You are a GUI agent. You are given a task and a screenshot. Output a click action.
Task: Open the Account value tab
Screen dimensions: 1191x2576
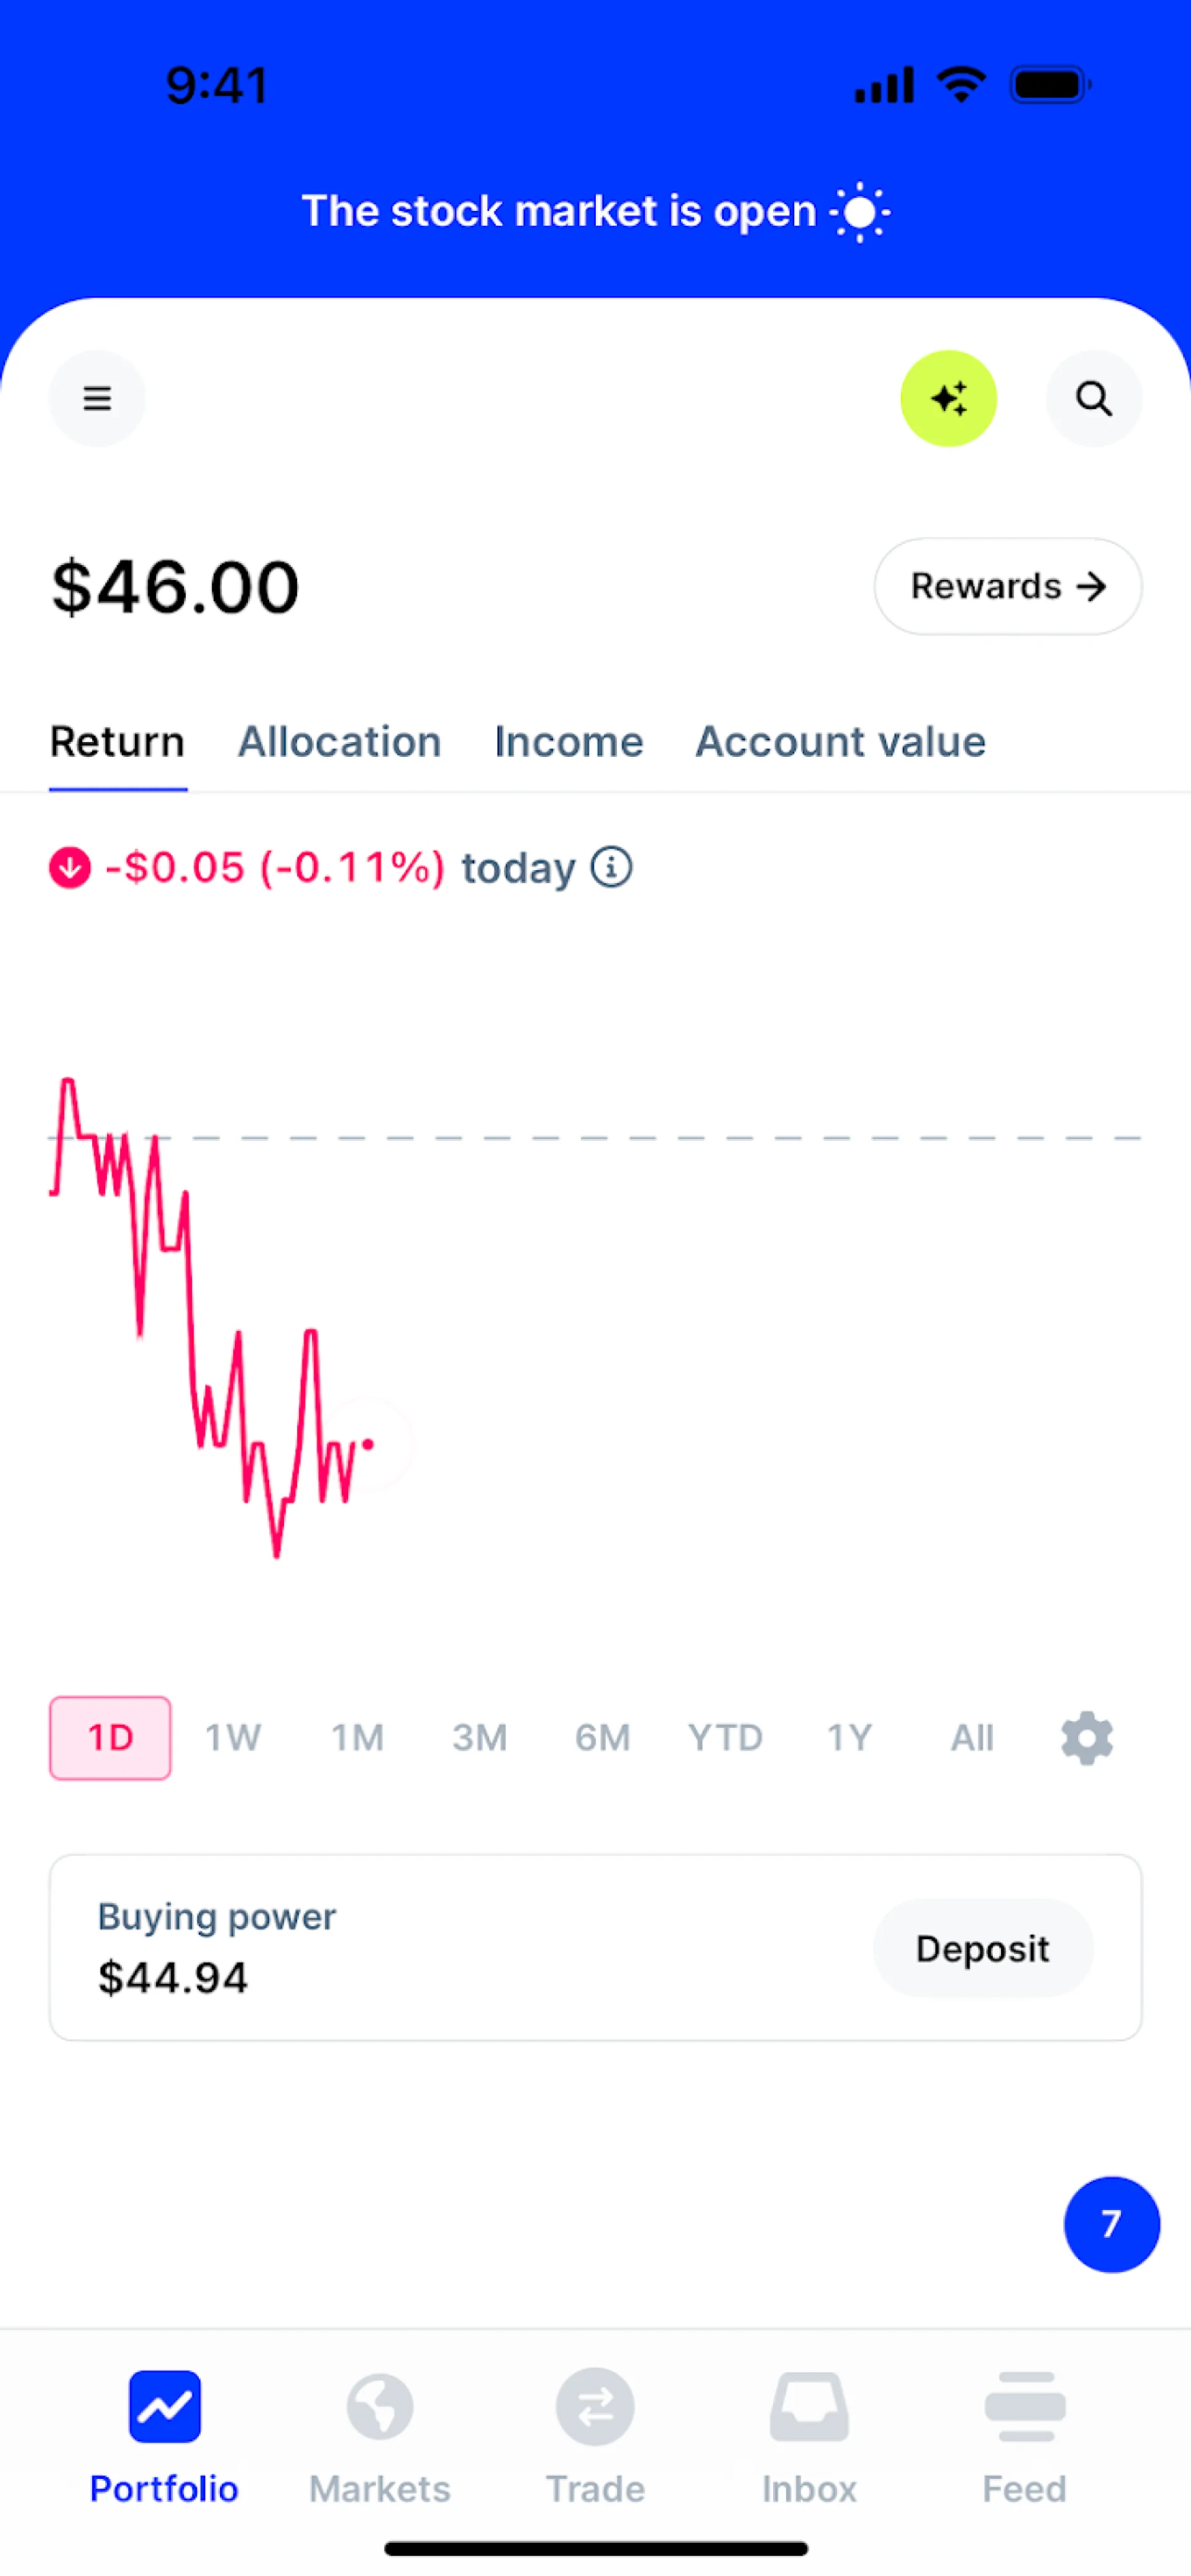[x=840, y=742]
